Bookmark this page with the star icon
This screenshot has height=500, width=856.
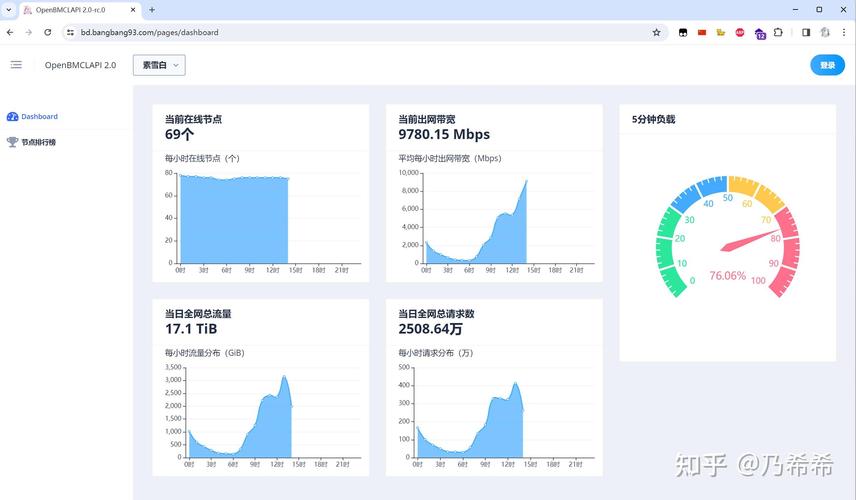[x=656, y=32]
